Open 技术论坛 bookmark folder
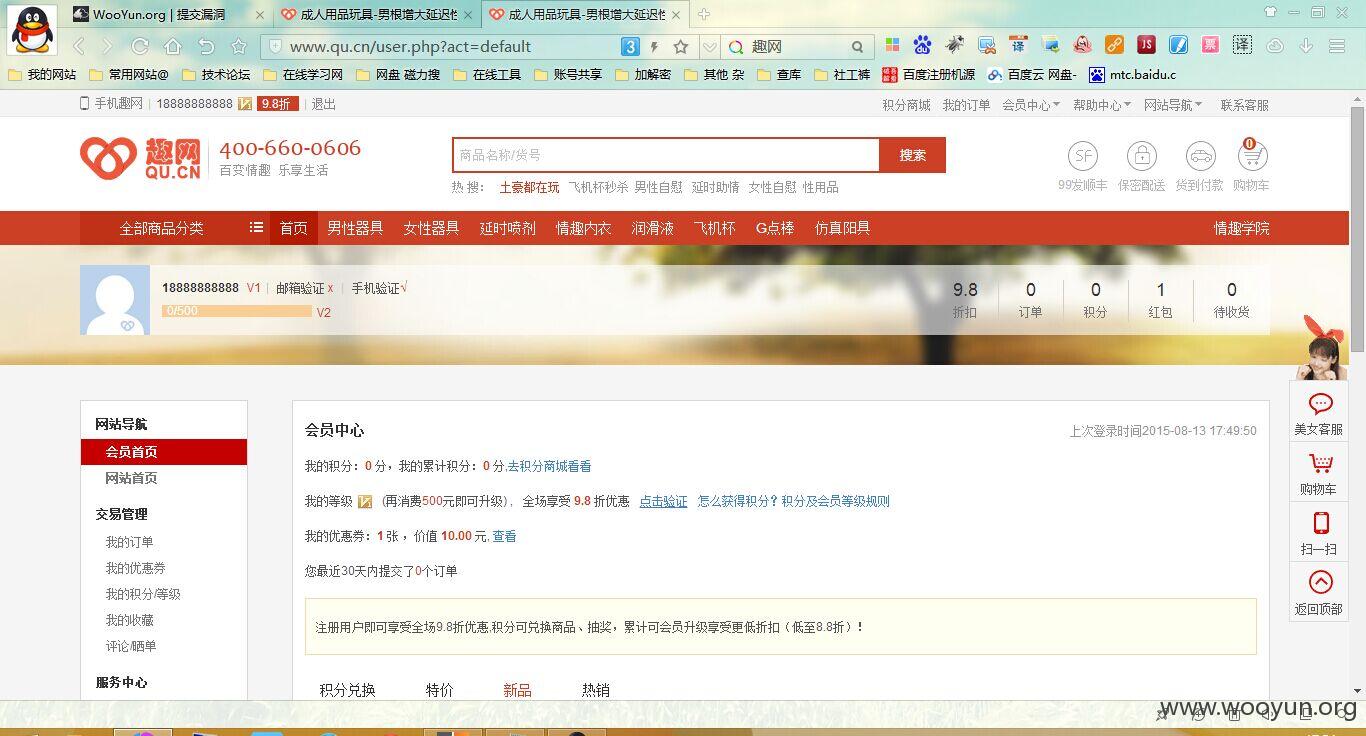Viewport: 1366px width, 736px height. [215, 75]
